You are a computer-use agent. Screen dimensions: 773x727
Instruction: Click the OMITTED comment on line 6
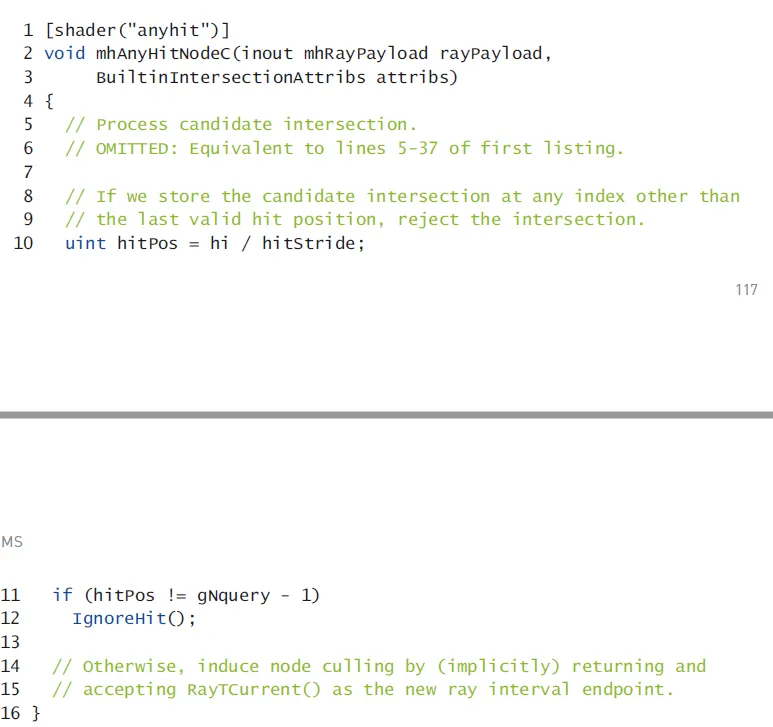pos(344,148)
